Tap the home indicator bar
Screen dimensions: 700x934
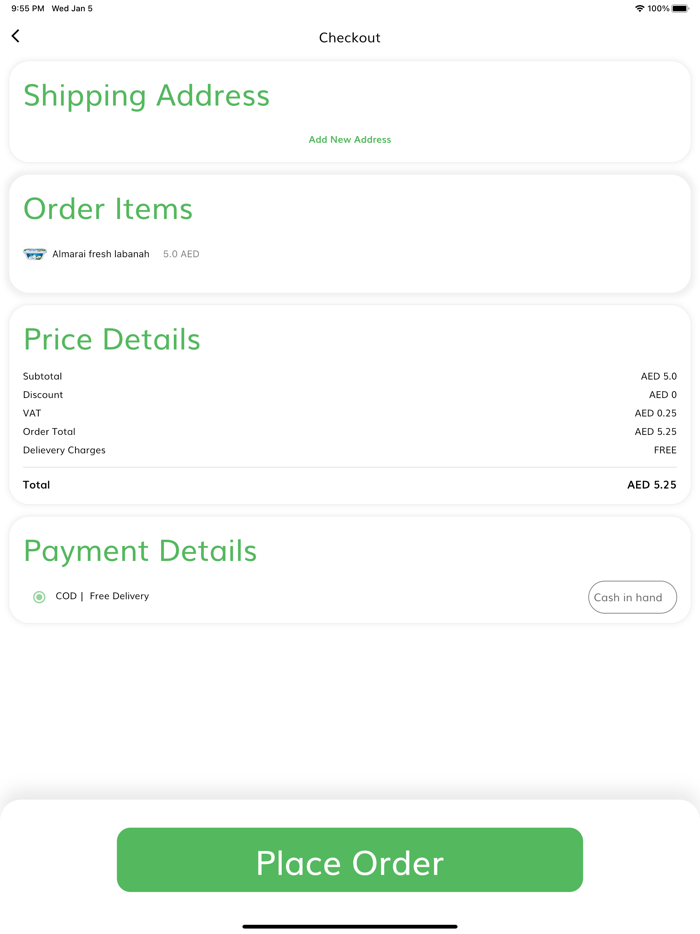350,926
